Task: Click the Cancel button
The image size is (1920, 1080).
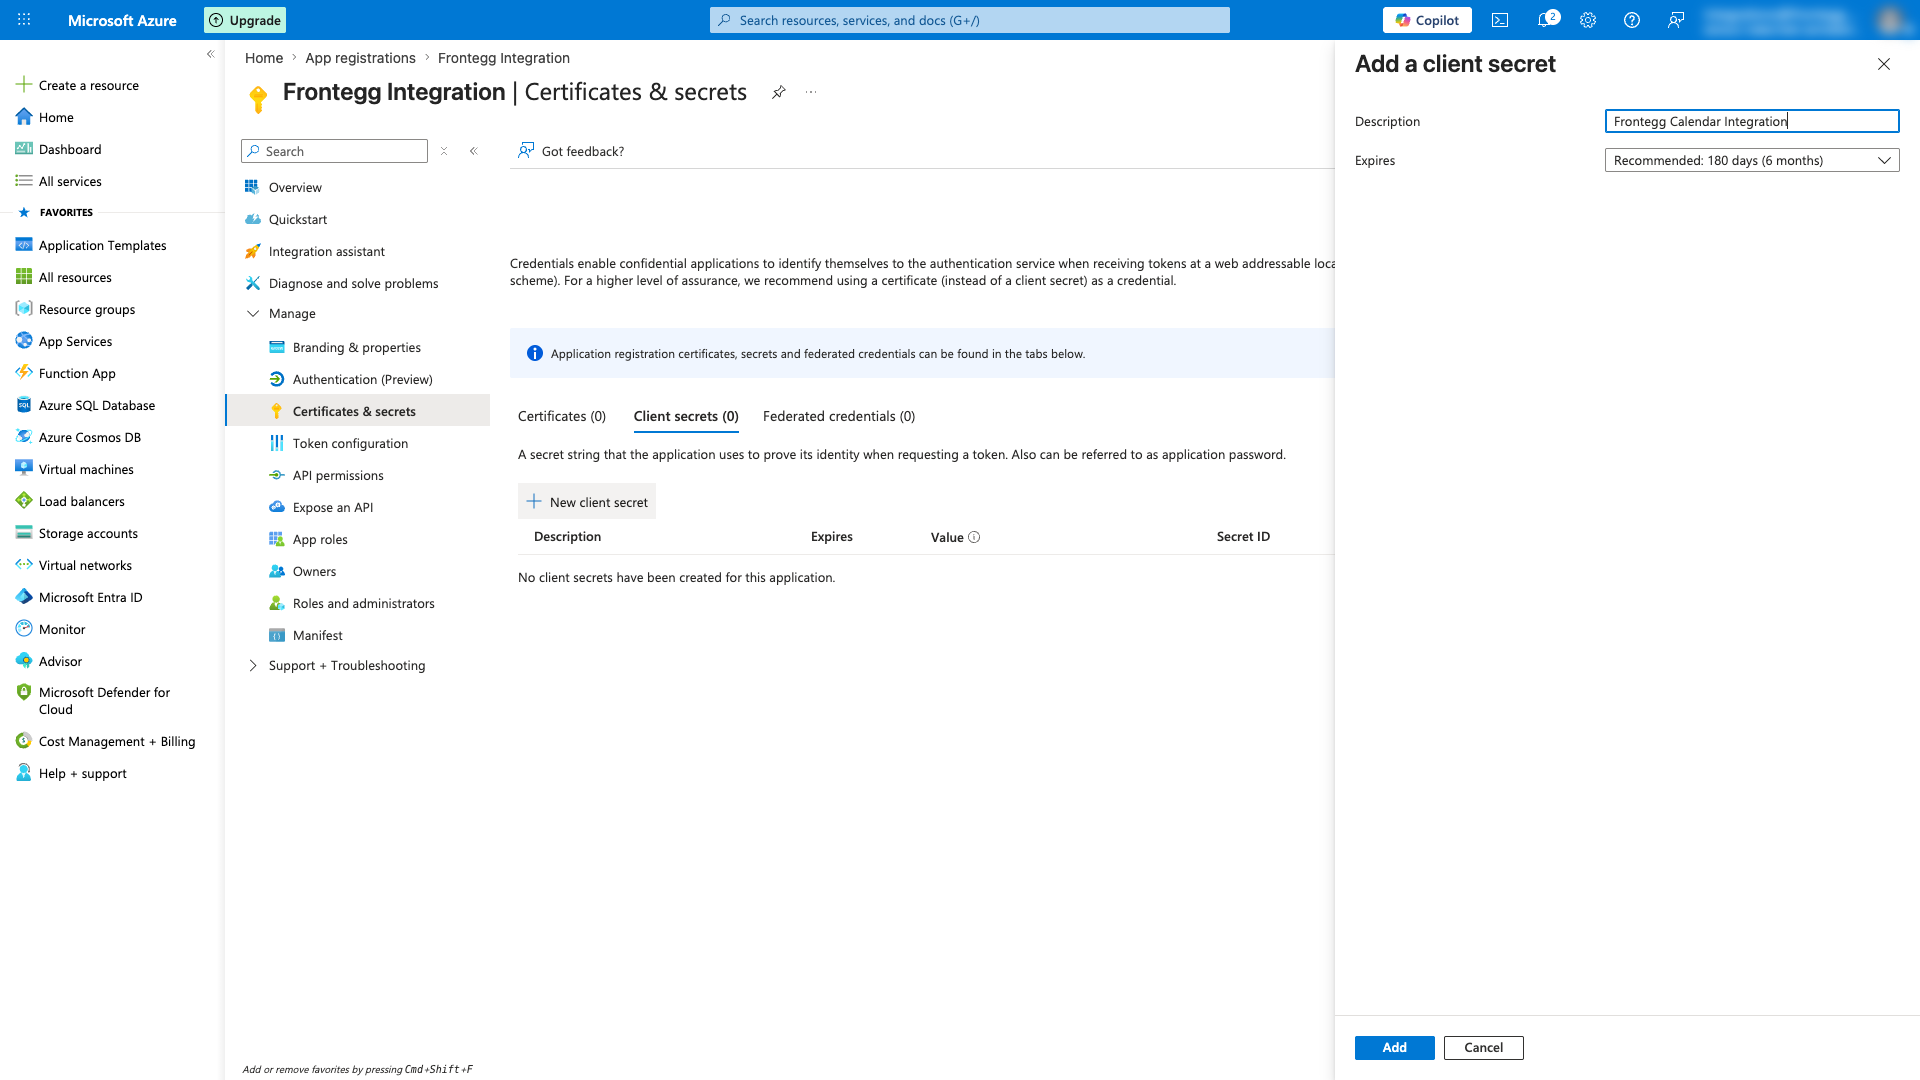Action: [1483, 1047]
